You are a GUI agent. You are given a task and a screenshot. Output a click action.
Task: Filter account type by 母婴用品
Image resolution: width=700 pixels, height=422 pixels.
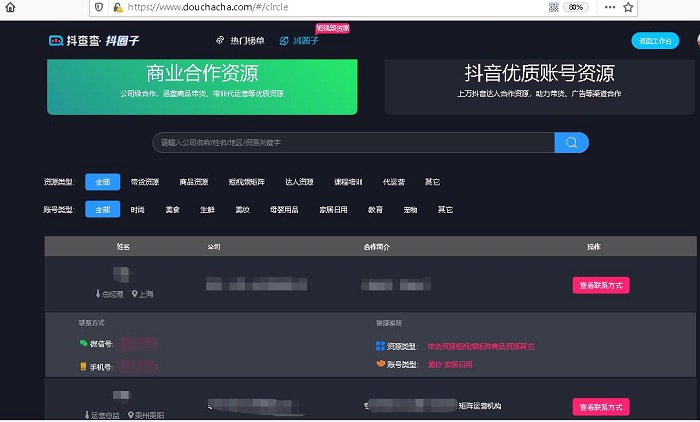[284, 209]
